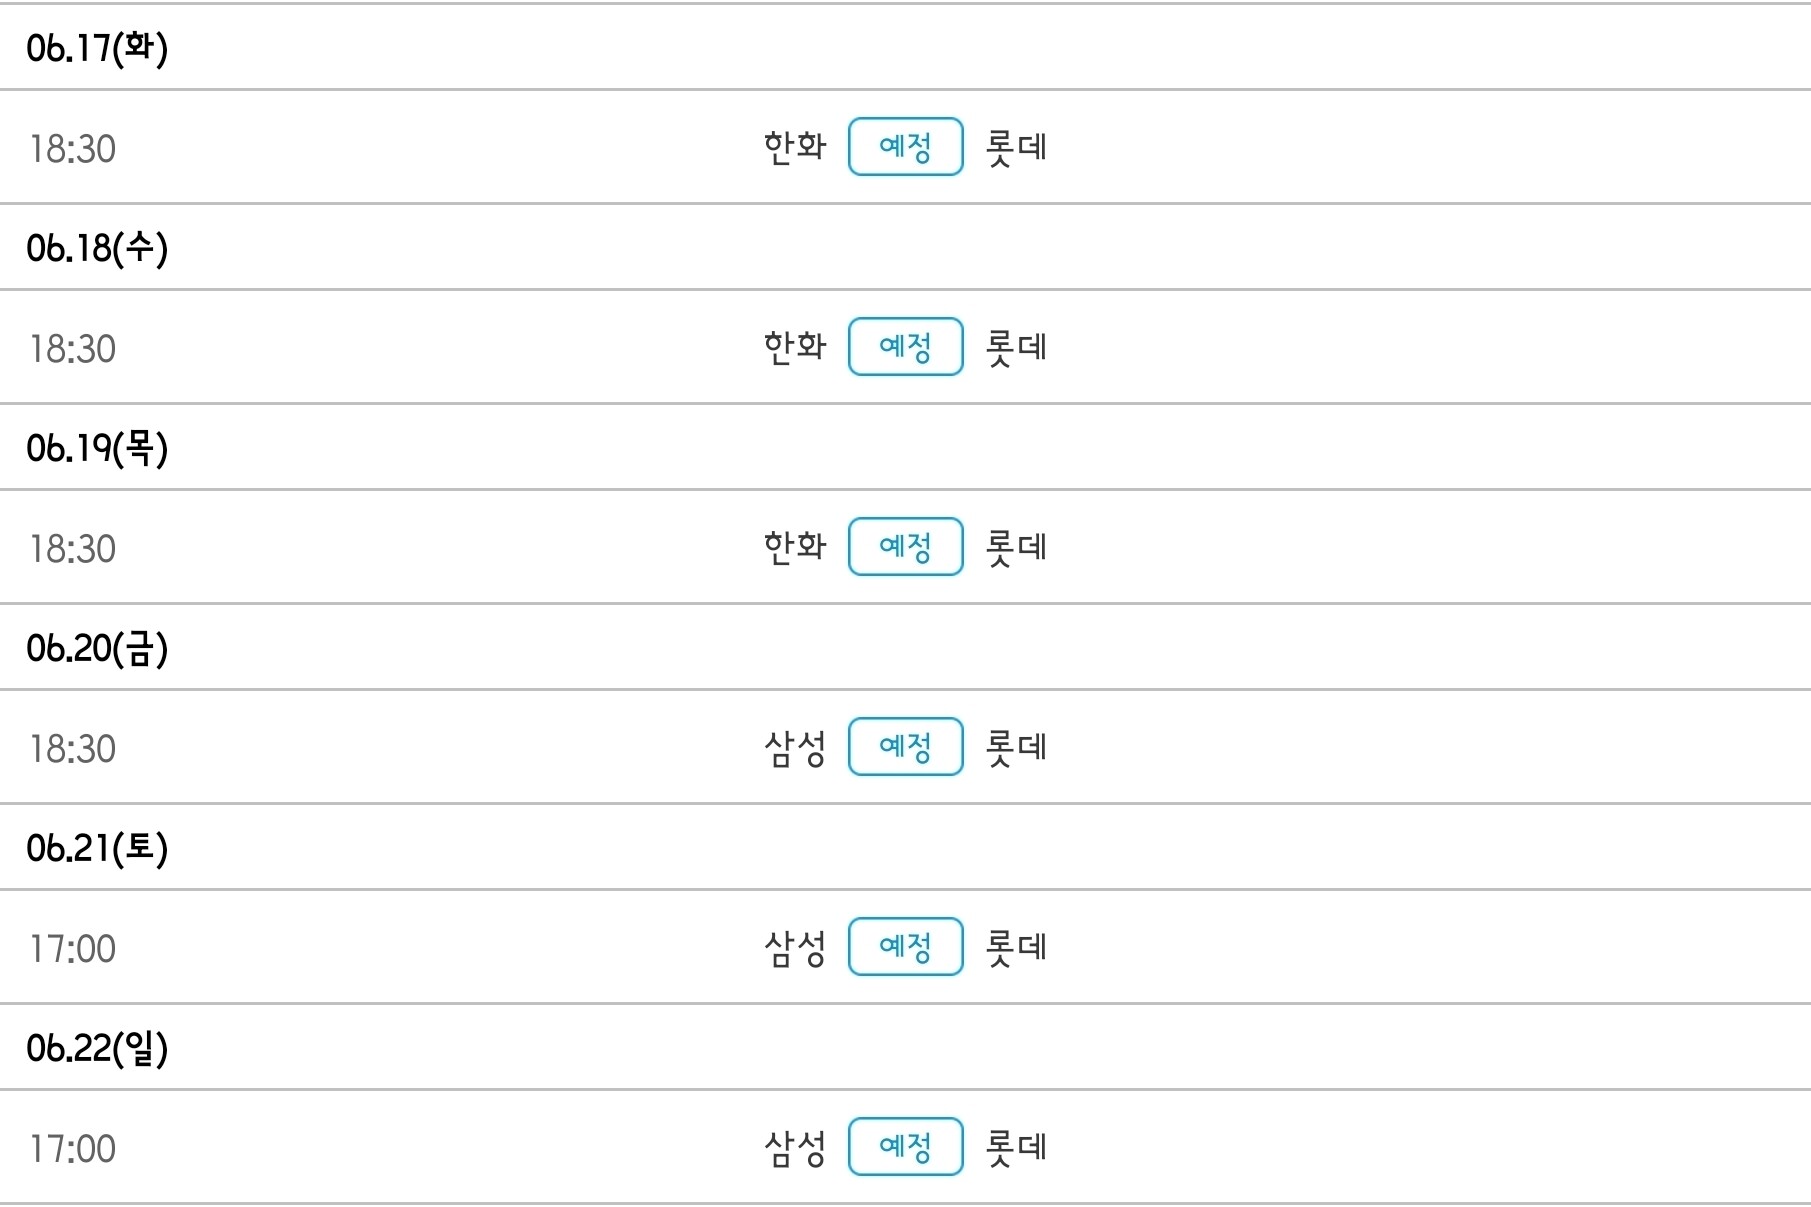Screen dimensions: 1811x1207
Task: Select 한화 team name in the 06.18 game
Action: click(x=795, y=347)
